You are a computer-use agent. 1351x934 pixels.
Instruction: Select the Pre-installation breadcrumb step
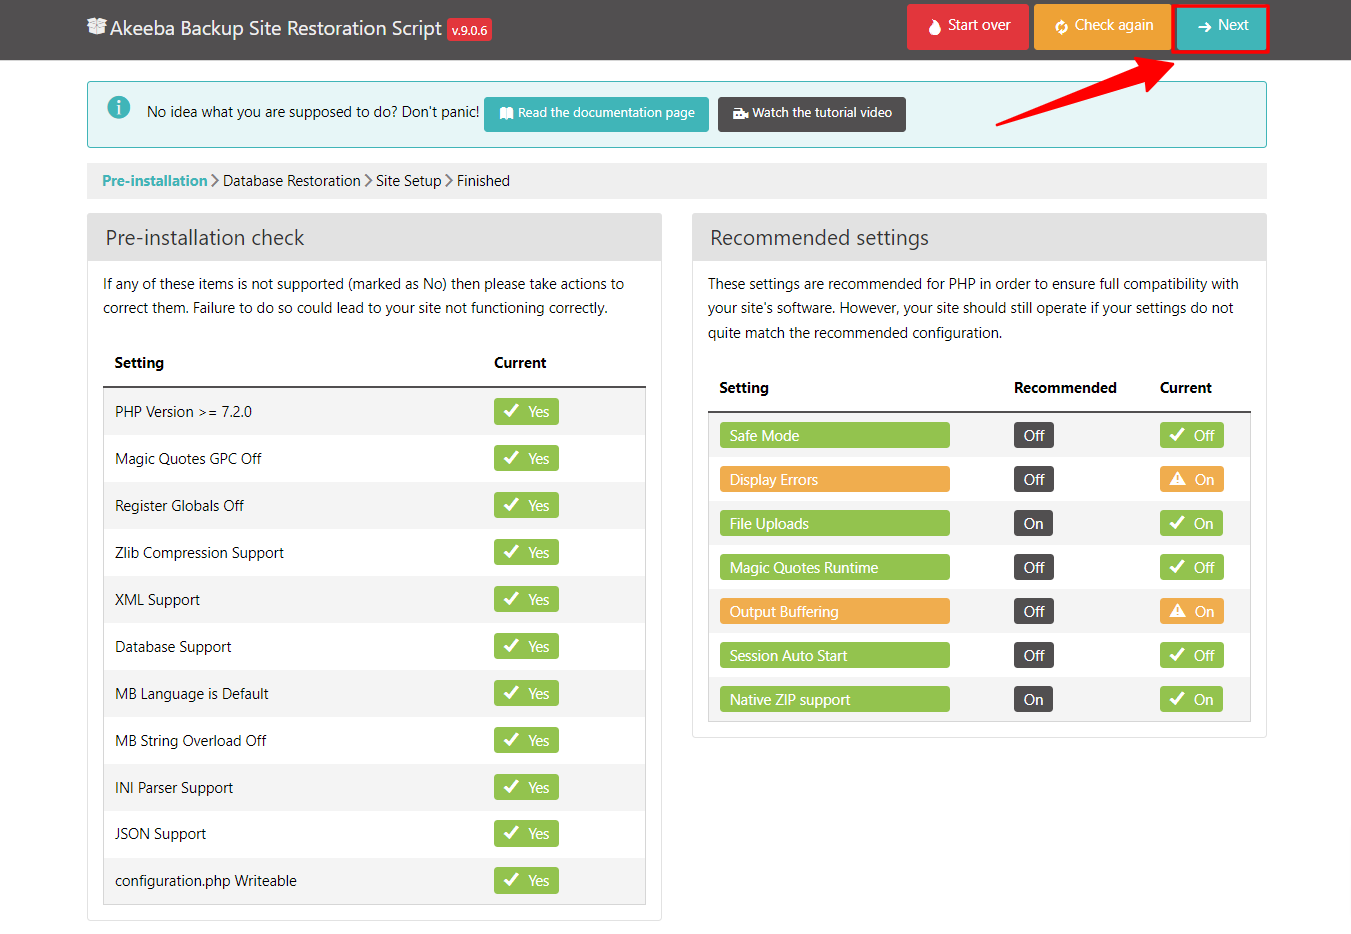tap(155, 181)
